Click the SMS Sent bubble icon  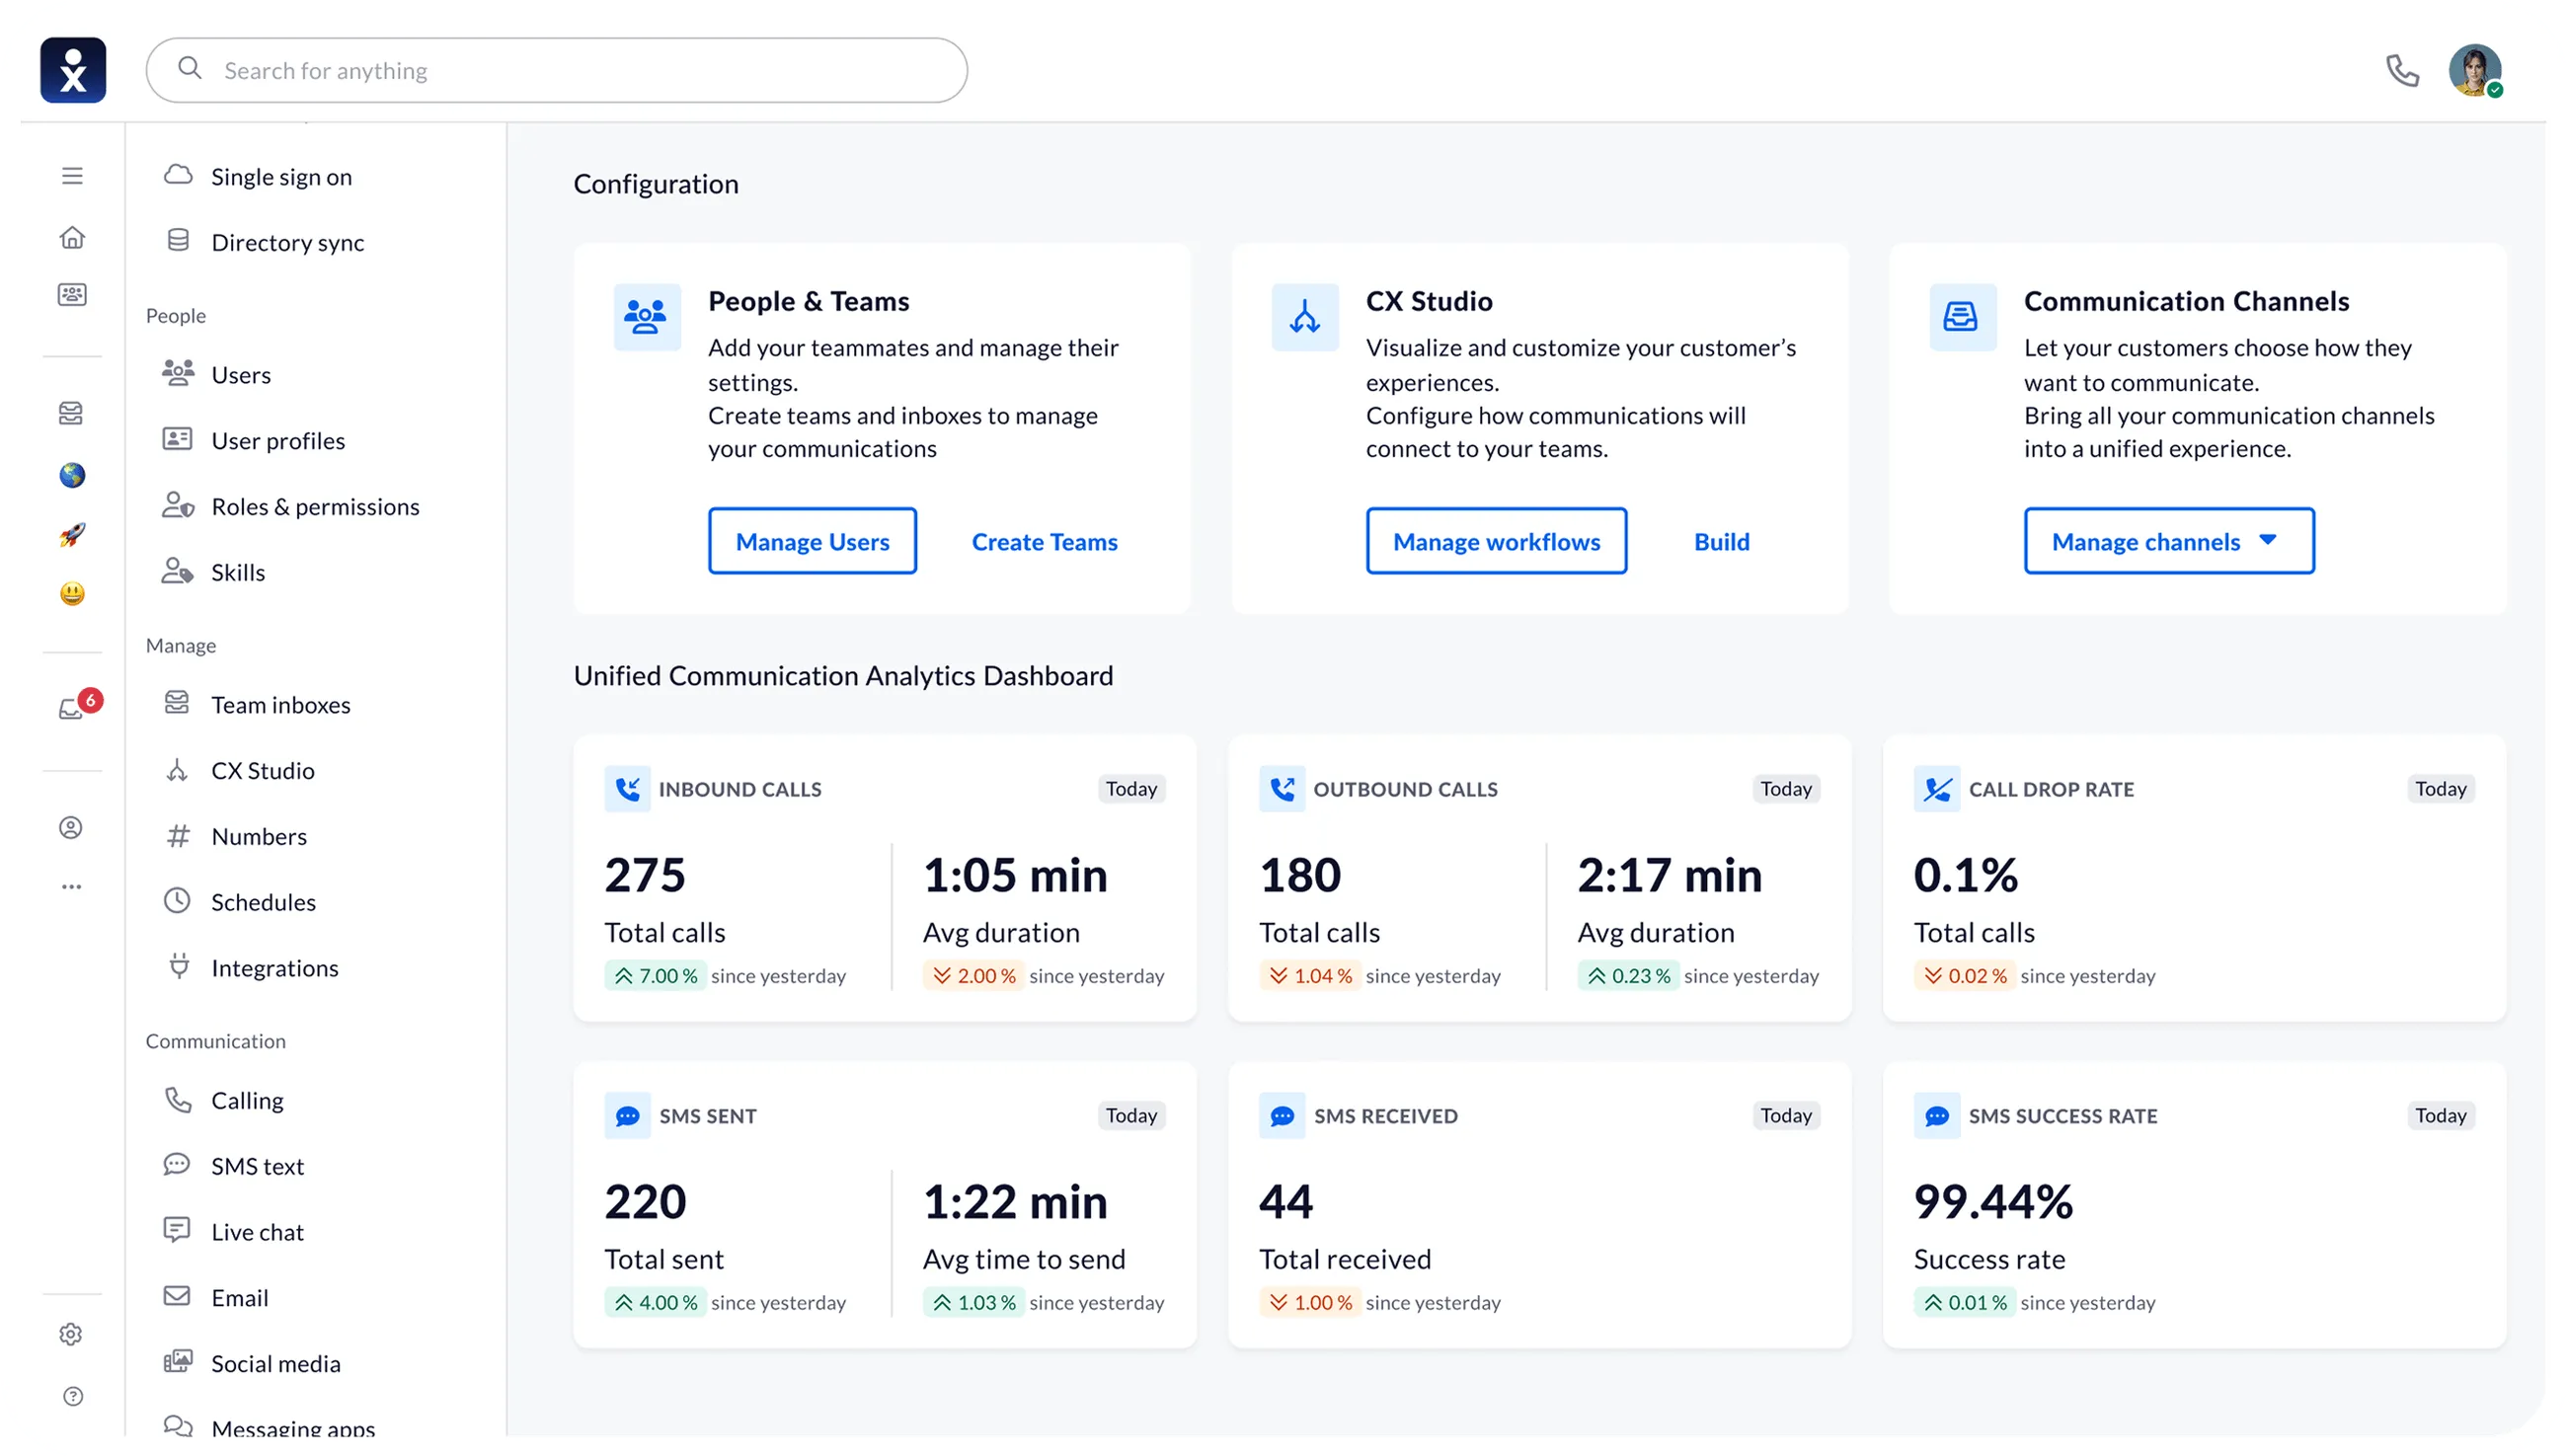point(627,1116)
